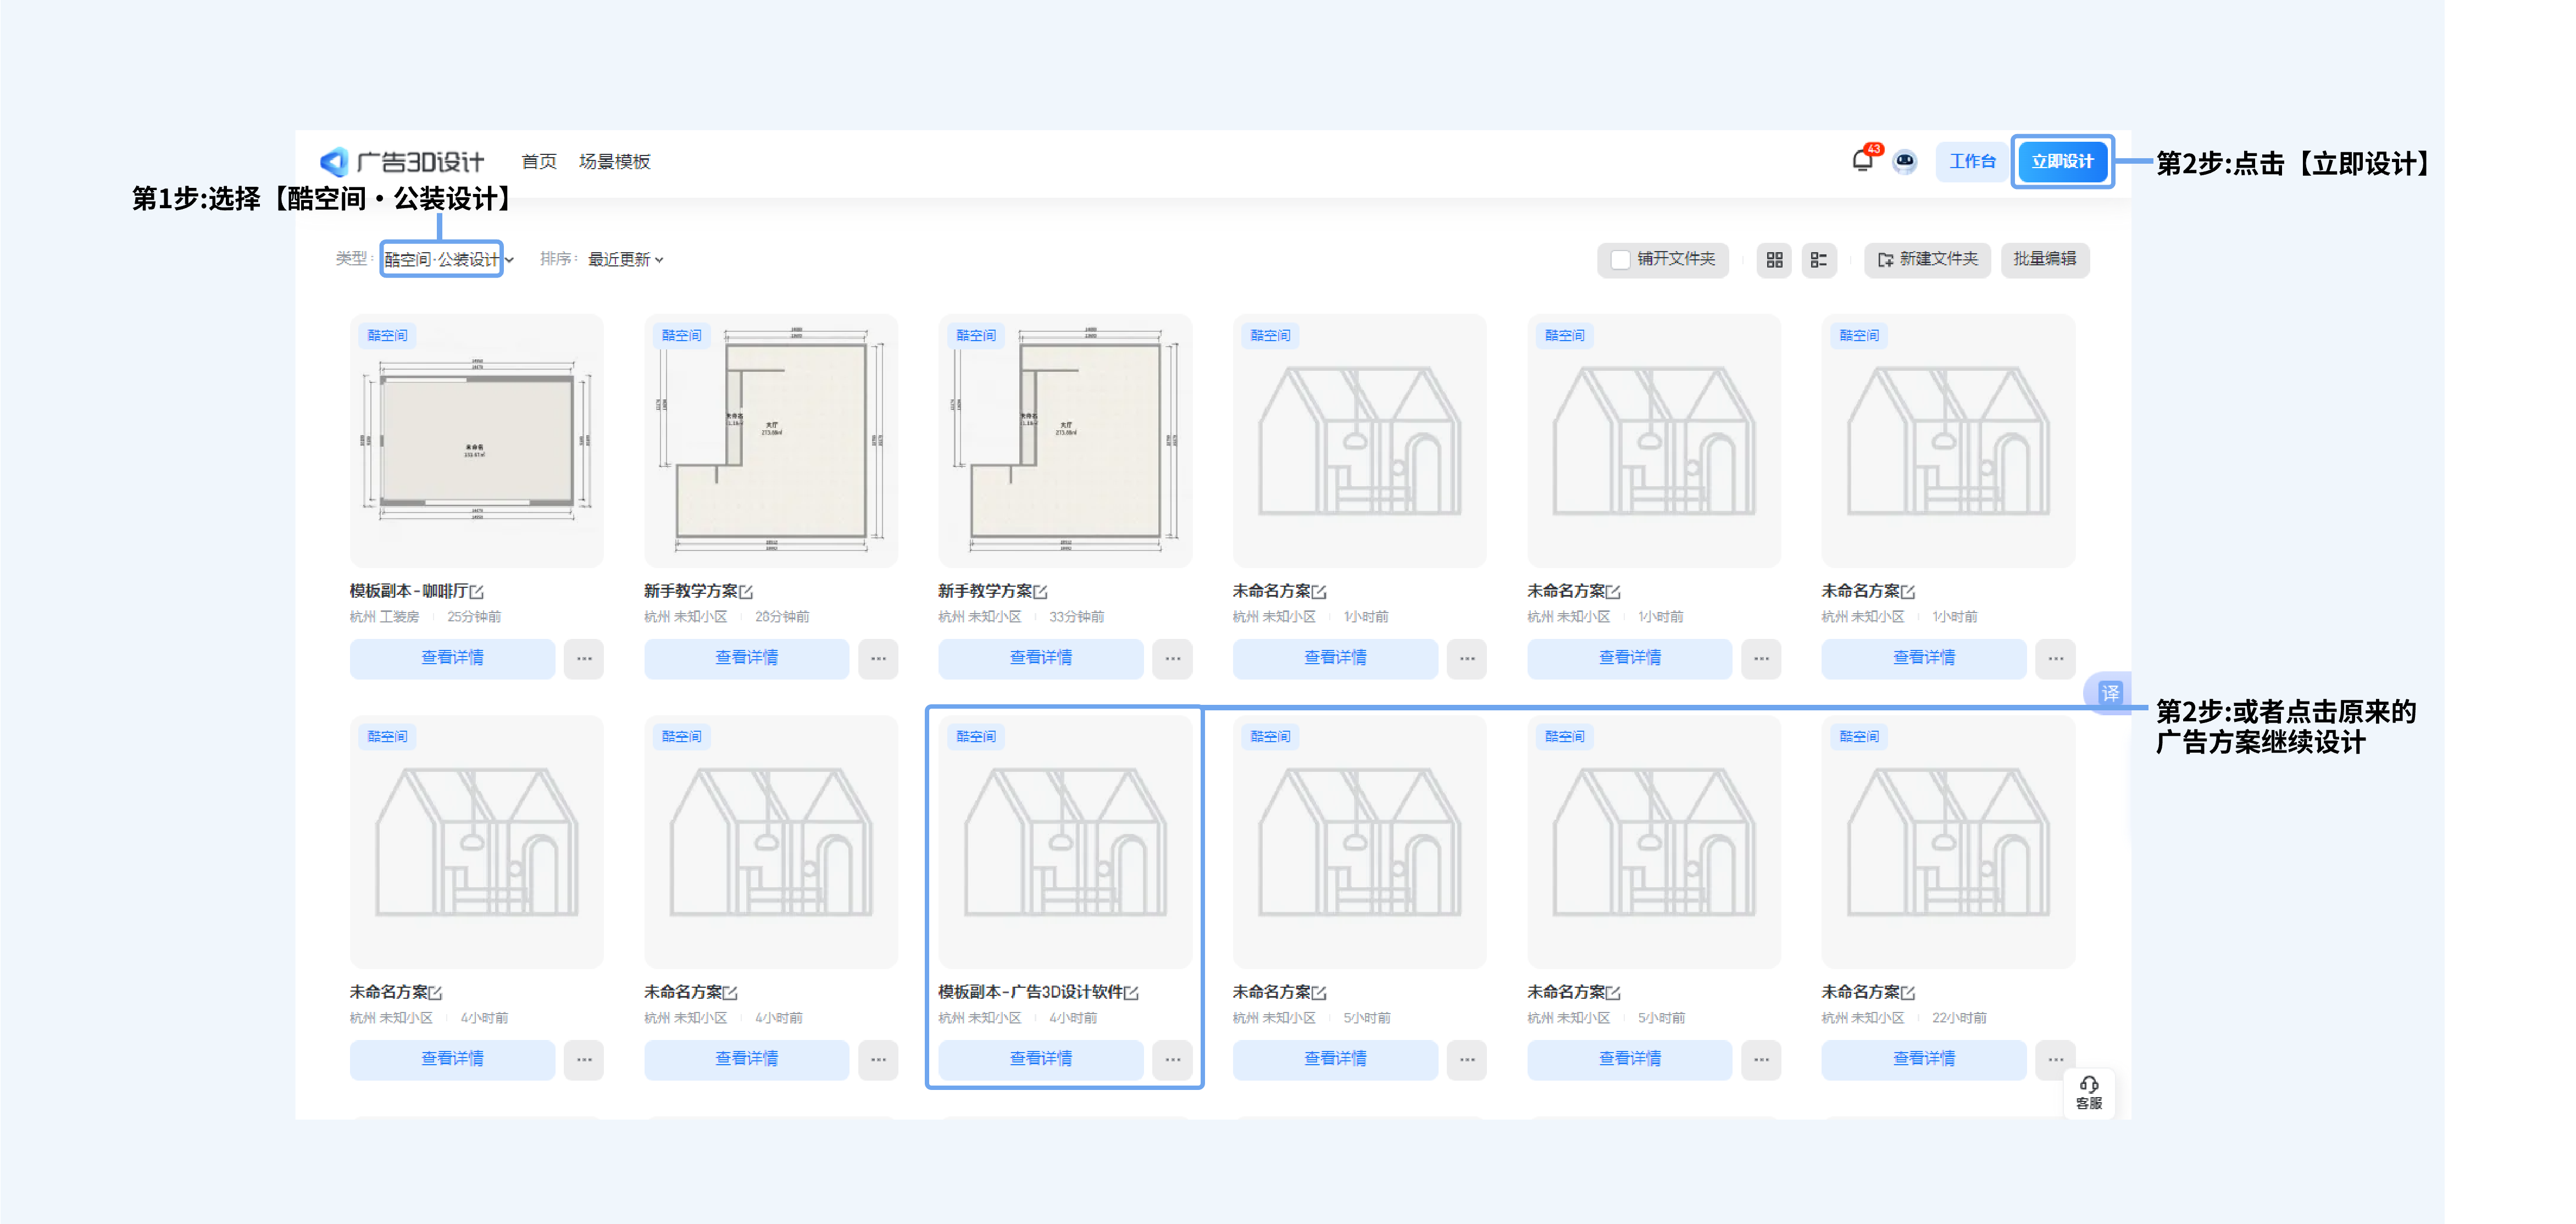Click the 批量编辑 button

coord(2044,259)
